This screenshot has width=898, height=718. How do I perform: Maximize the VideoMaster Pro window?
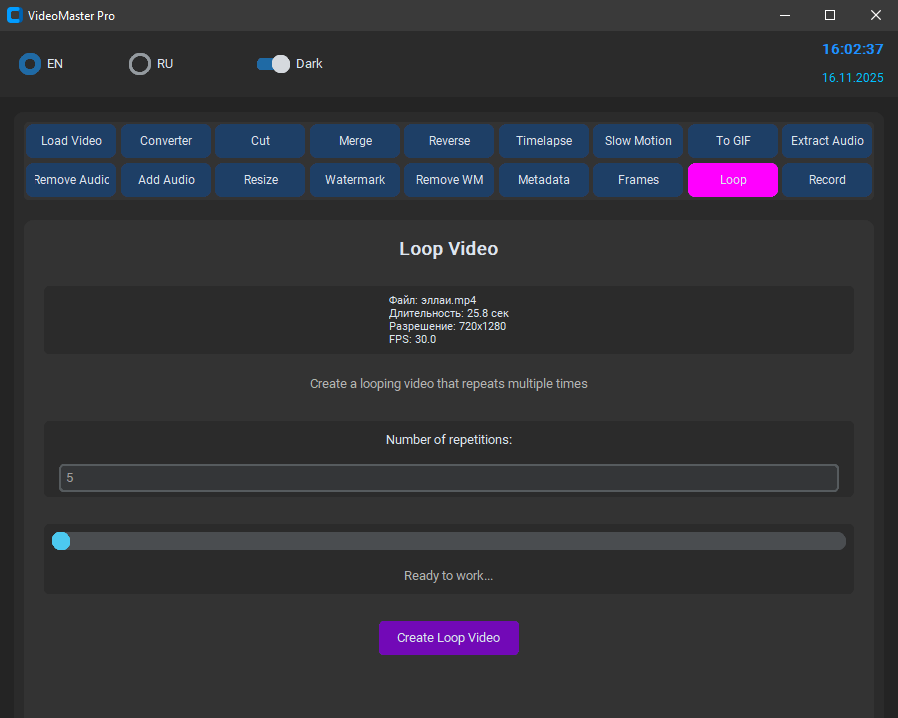(x=829, y=15)
